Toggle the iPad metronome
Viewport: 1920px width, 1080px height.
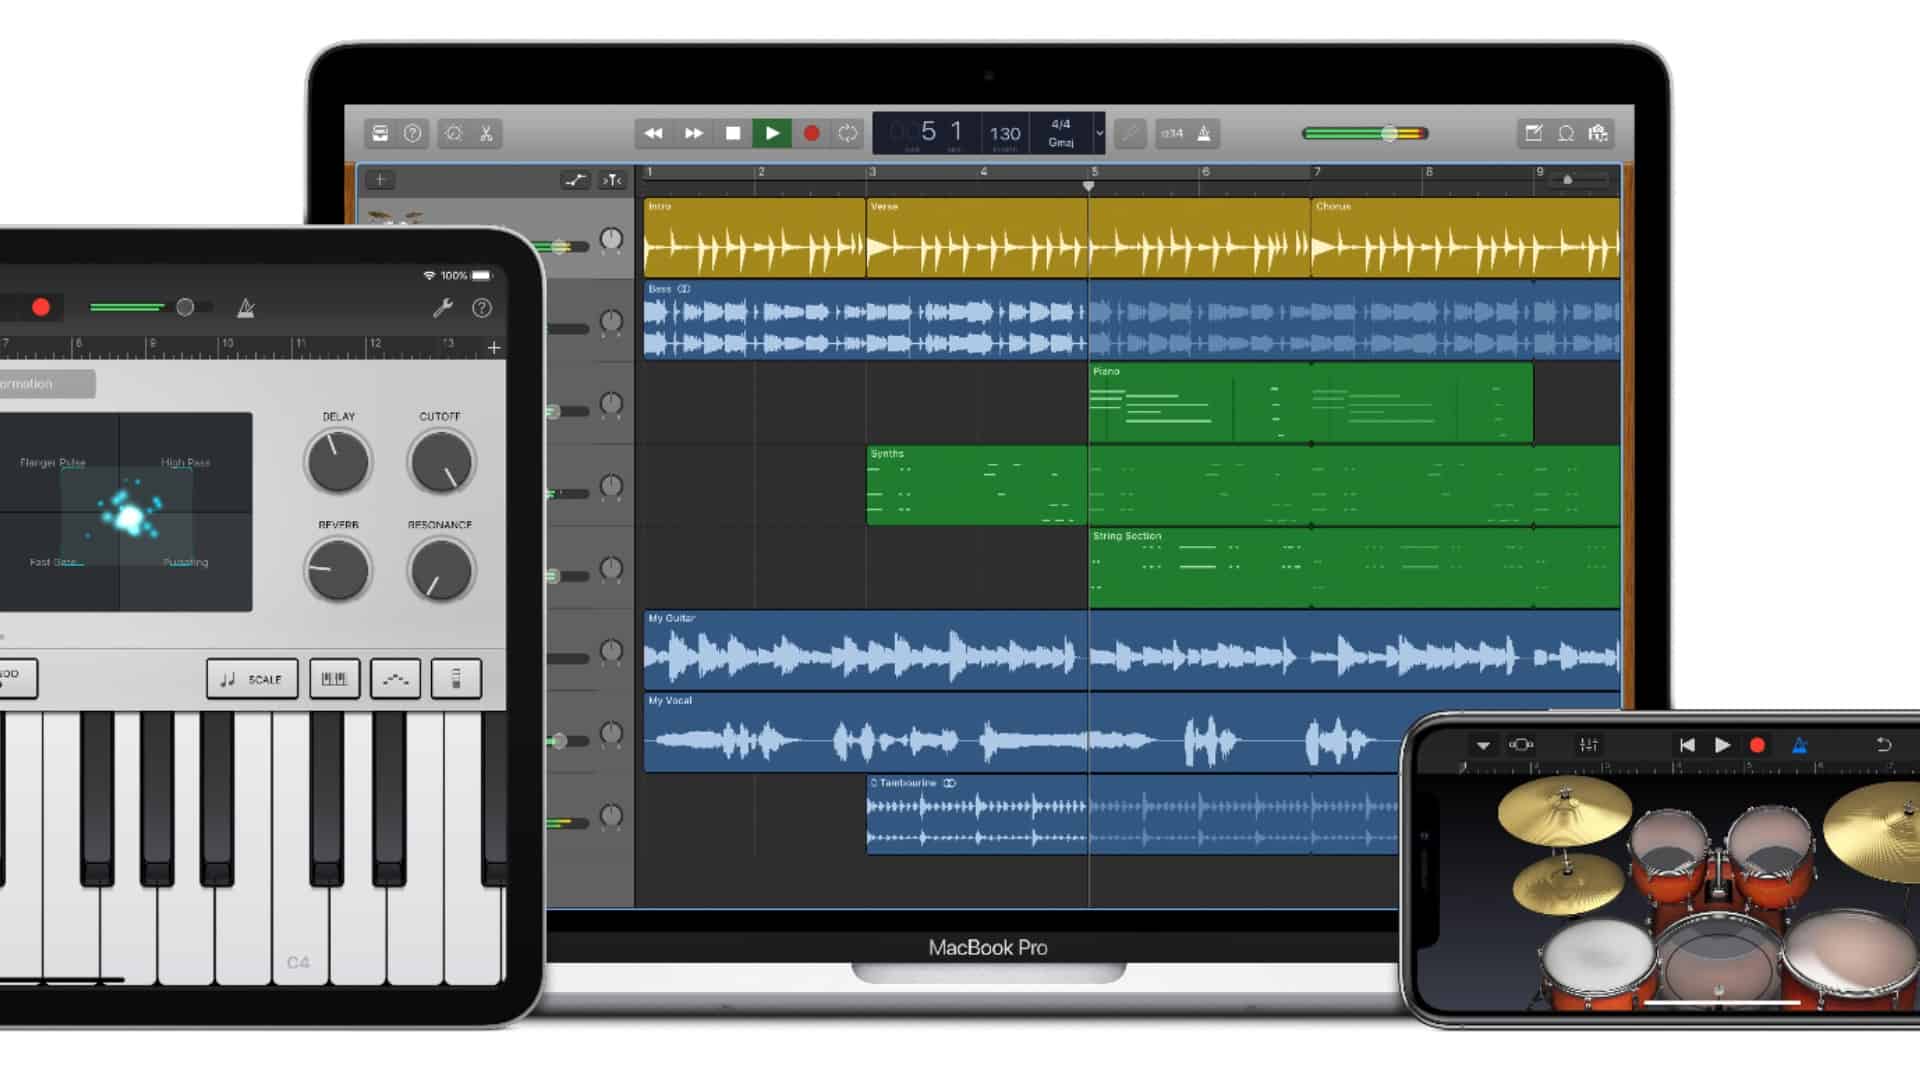click(246, 308)
